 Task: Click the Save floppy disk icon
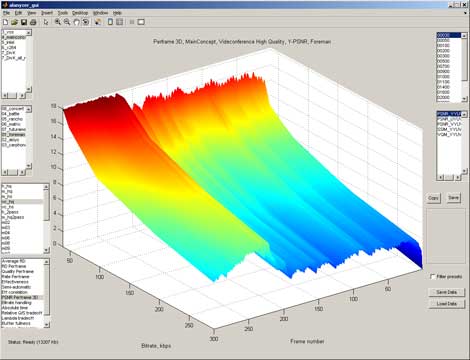point(24,22)
